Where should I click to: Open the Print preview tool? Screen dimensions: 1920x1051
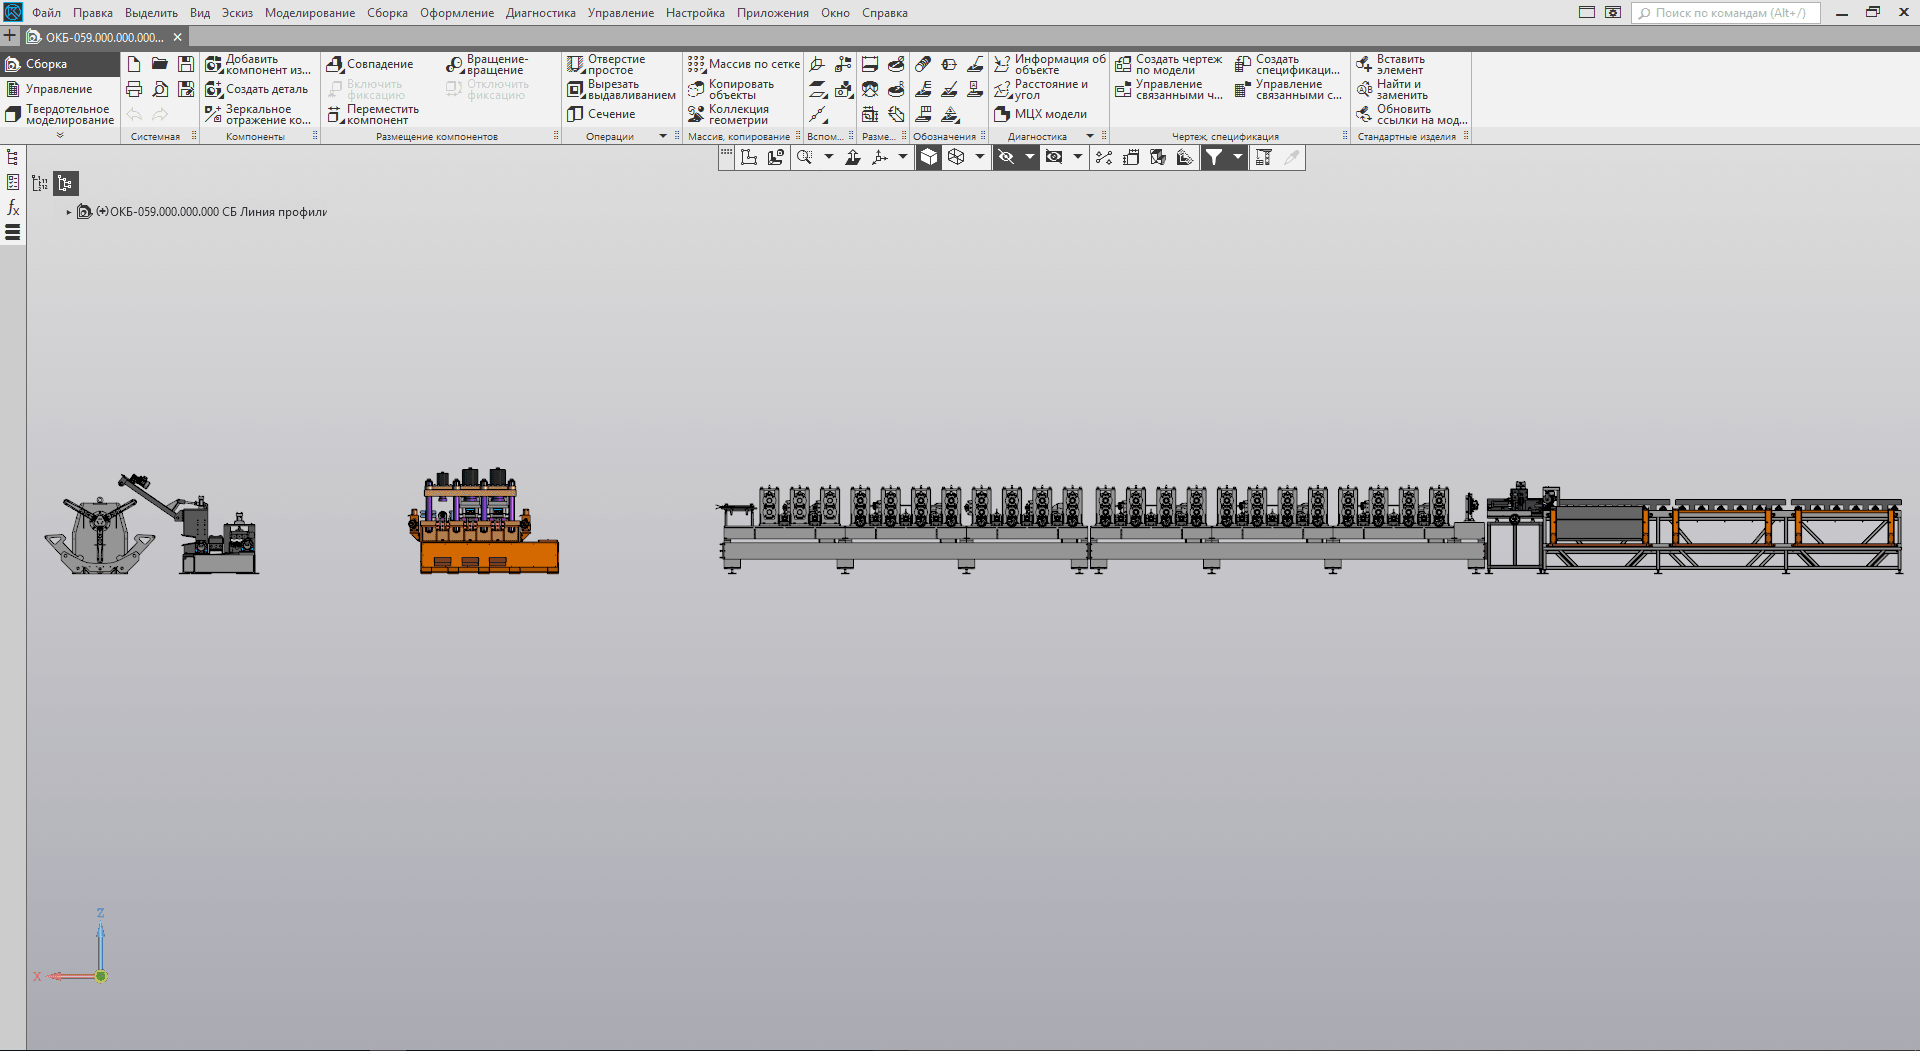(160, 89)
